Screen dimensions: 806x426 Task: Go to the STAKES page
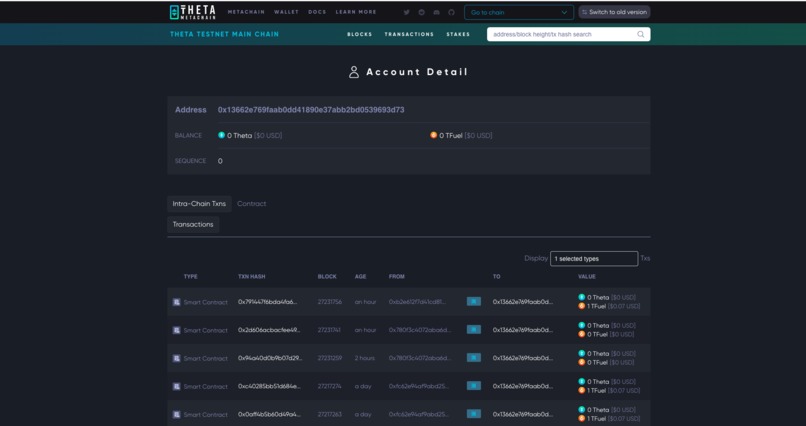point(458,34)
